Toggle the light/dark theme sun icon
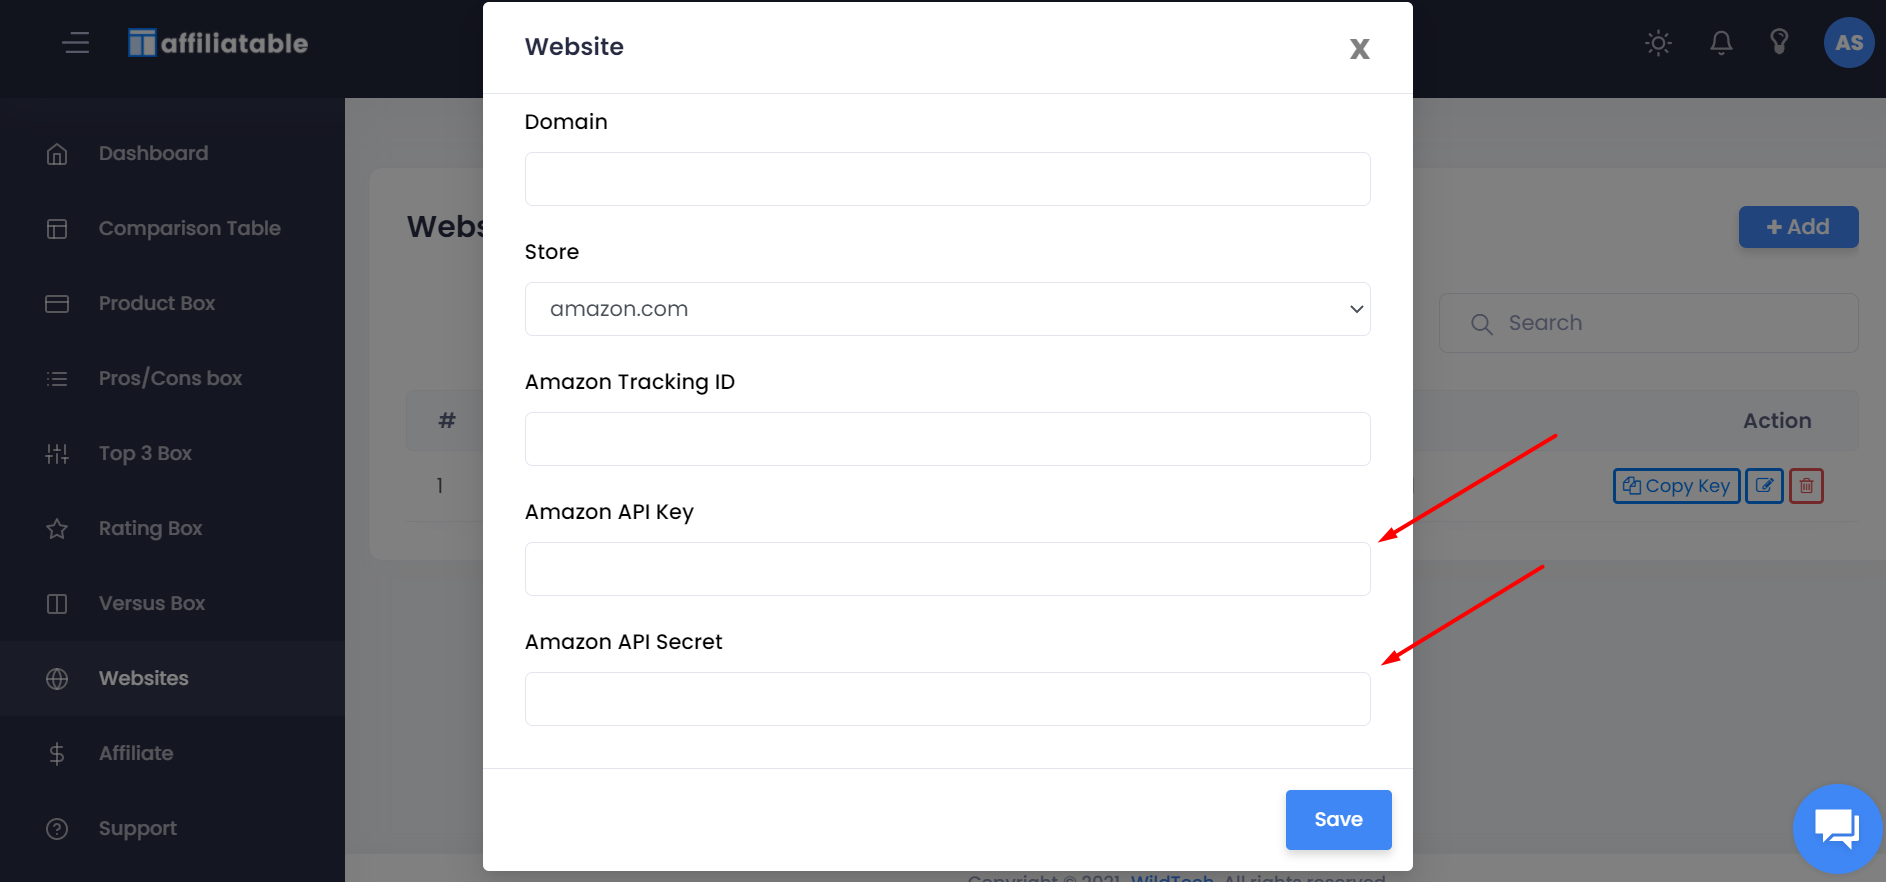 coord(1658,43)
